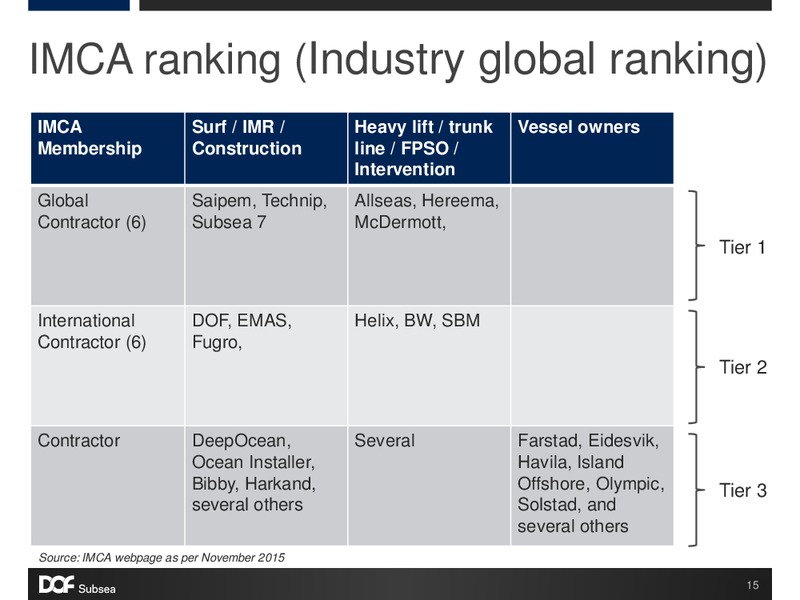Image resolution: width=800 pixels, height=600 pixels.
Task: Select the 'Heavy lift / trunk line / FPSO / Intervention' header
Action: (429, 148)
